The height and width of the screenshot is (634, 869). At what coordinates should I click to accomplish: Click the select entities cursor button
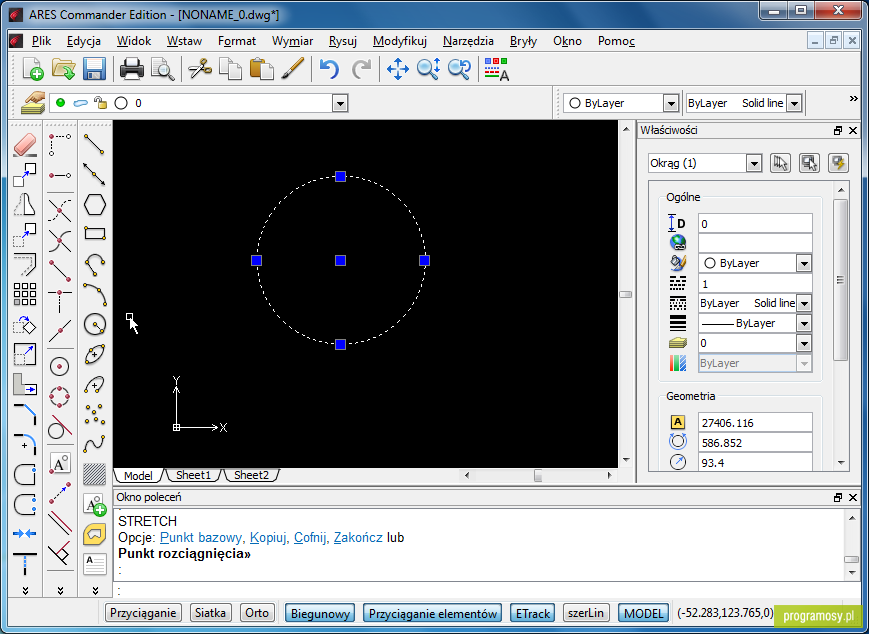point(780,163)
